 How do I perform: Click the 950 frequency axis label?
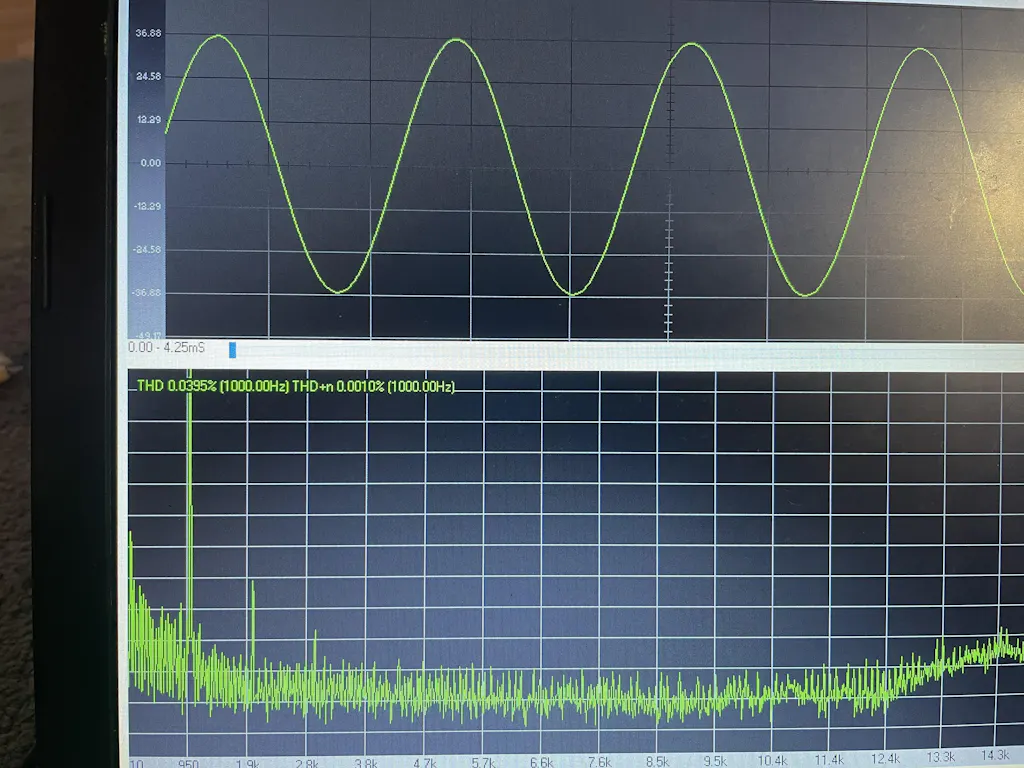pyautogui.click(x=189, y=762)
